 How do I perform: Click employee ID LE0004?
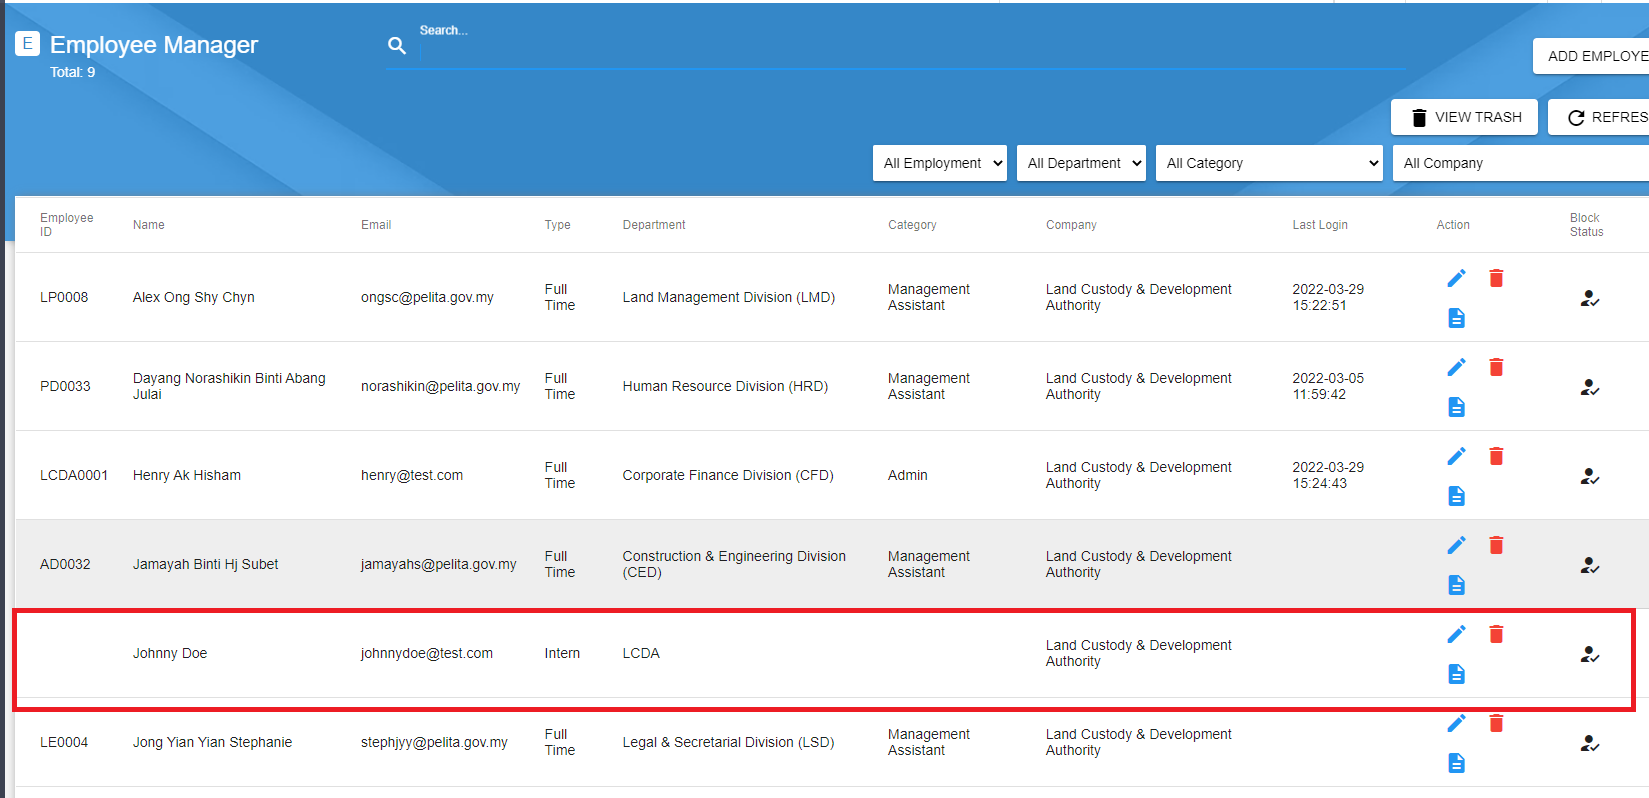tap(64, 742)
